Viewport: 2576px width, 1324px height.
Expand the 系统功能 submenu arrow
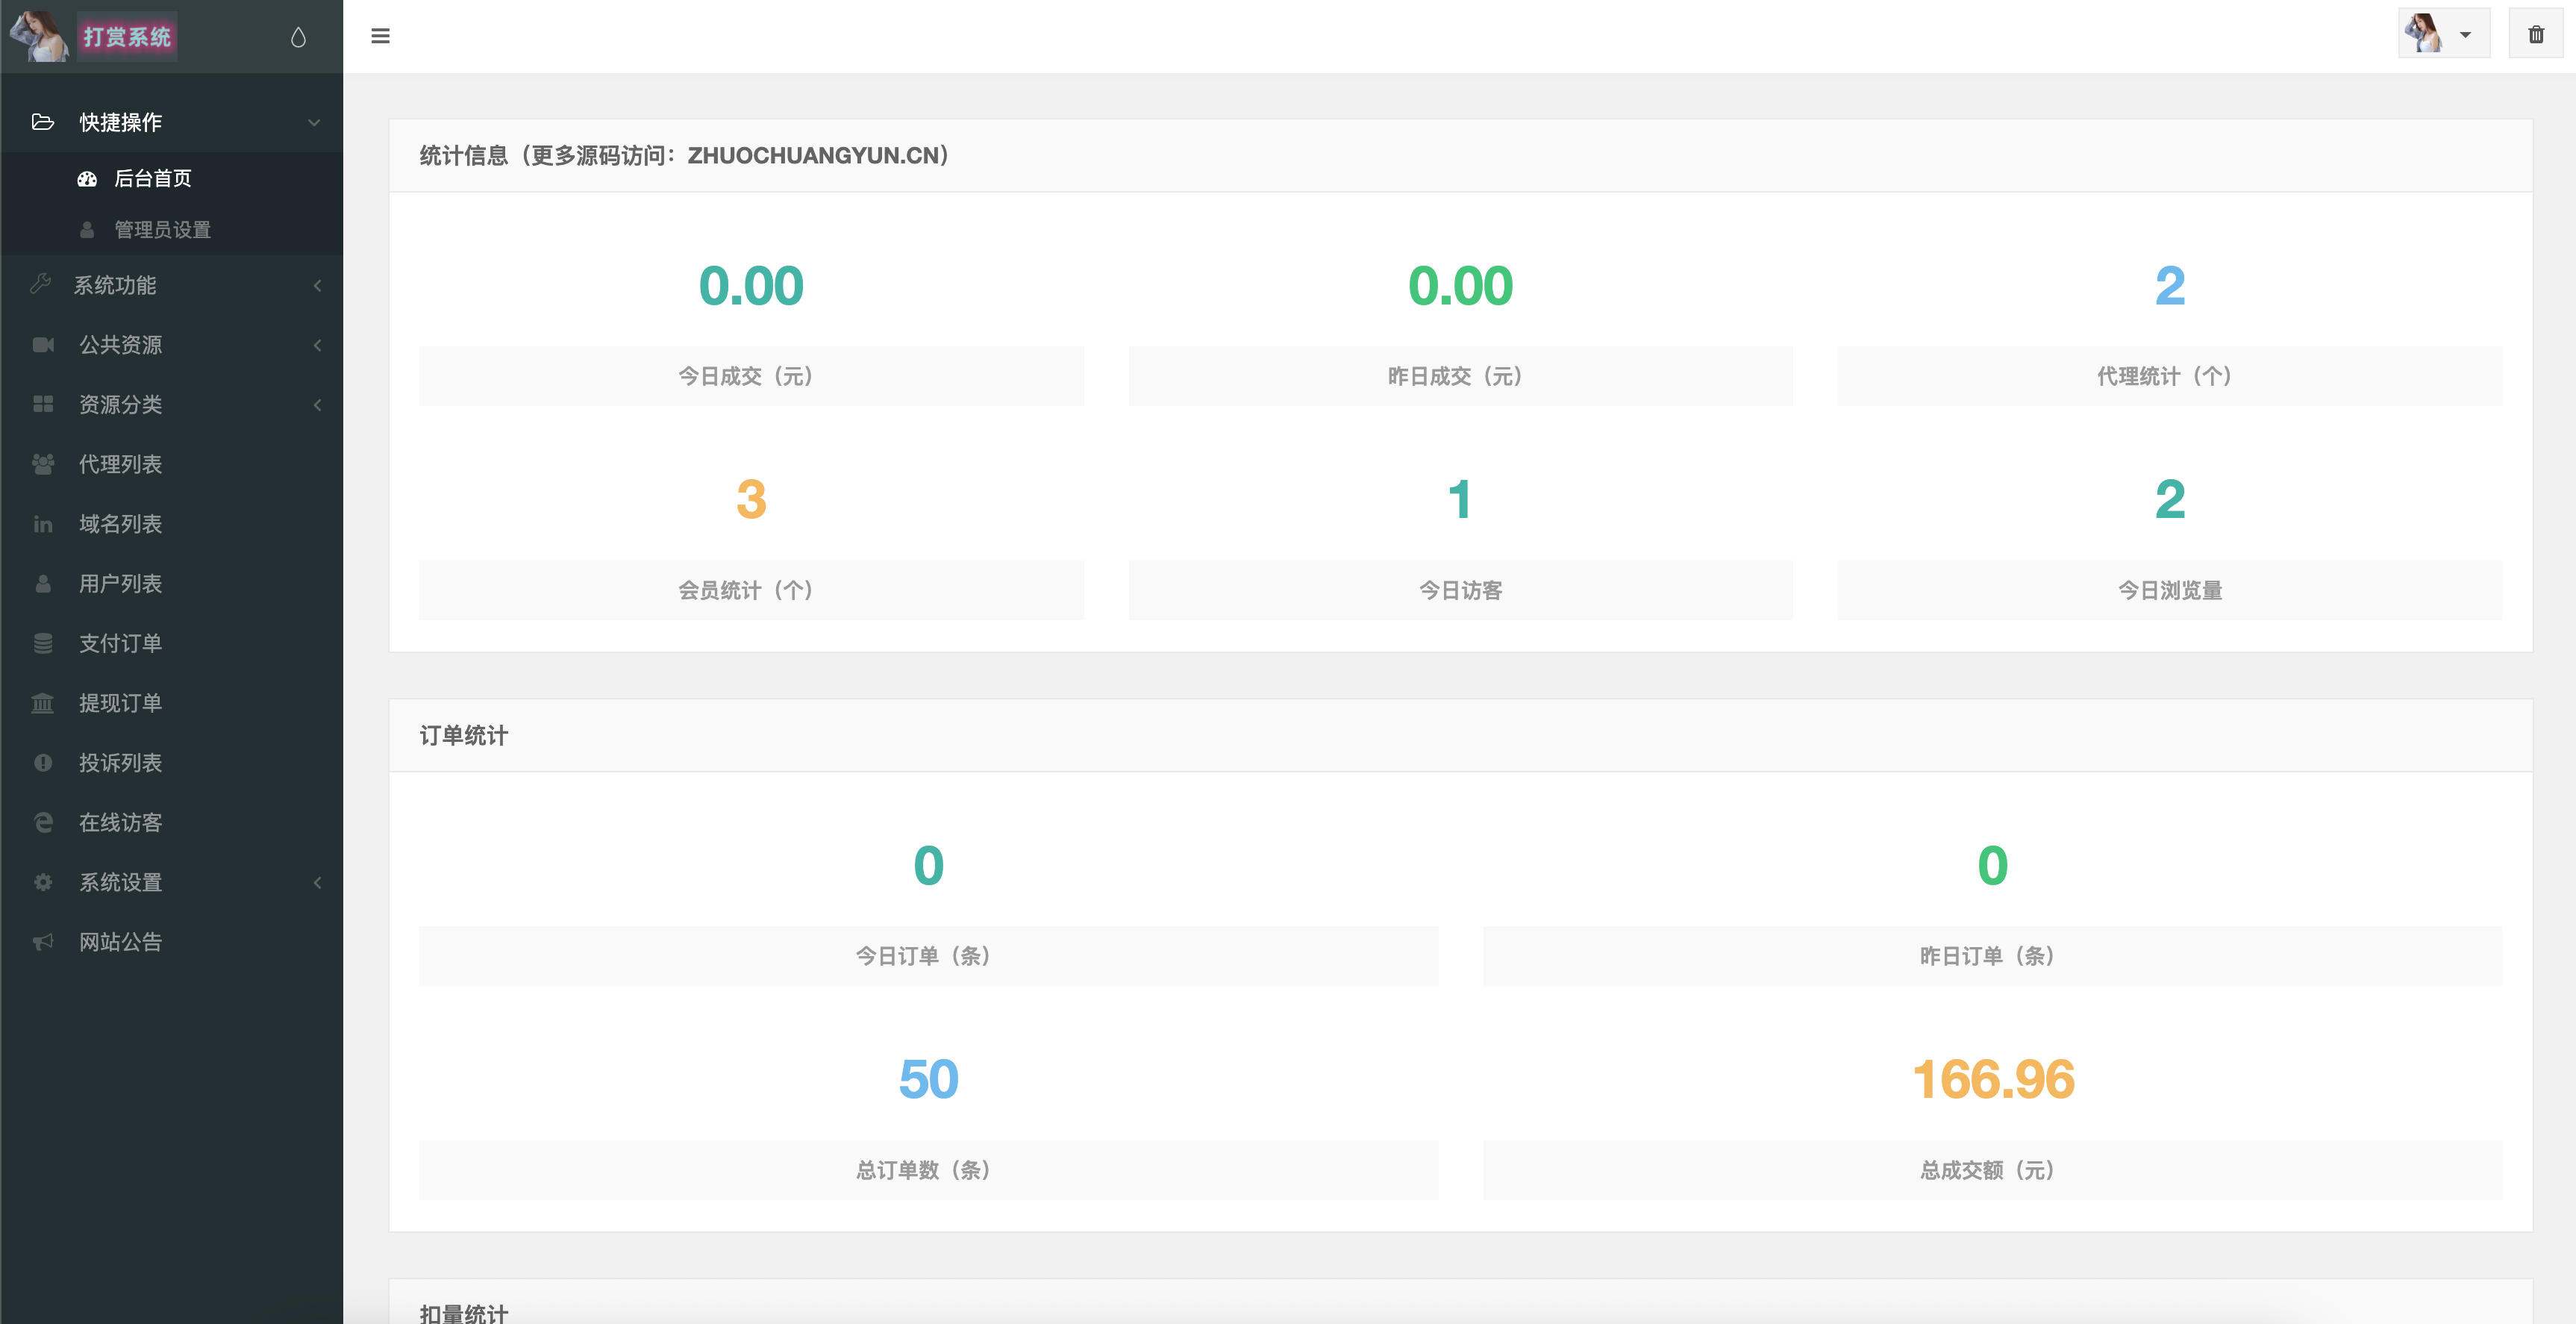(x=317, y=285)
